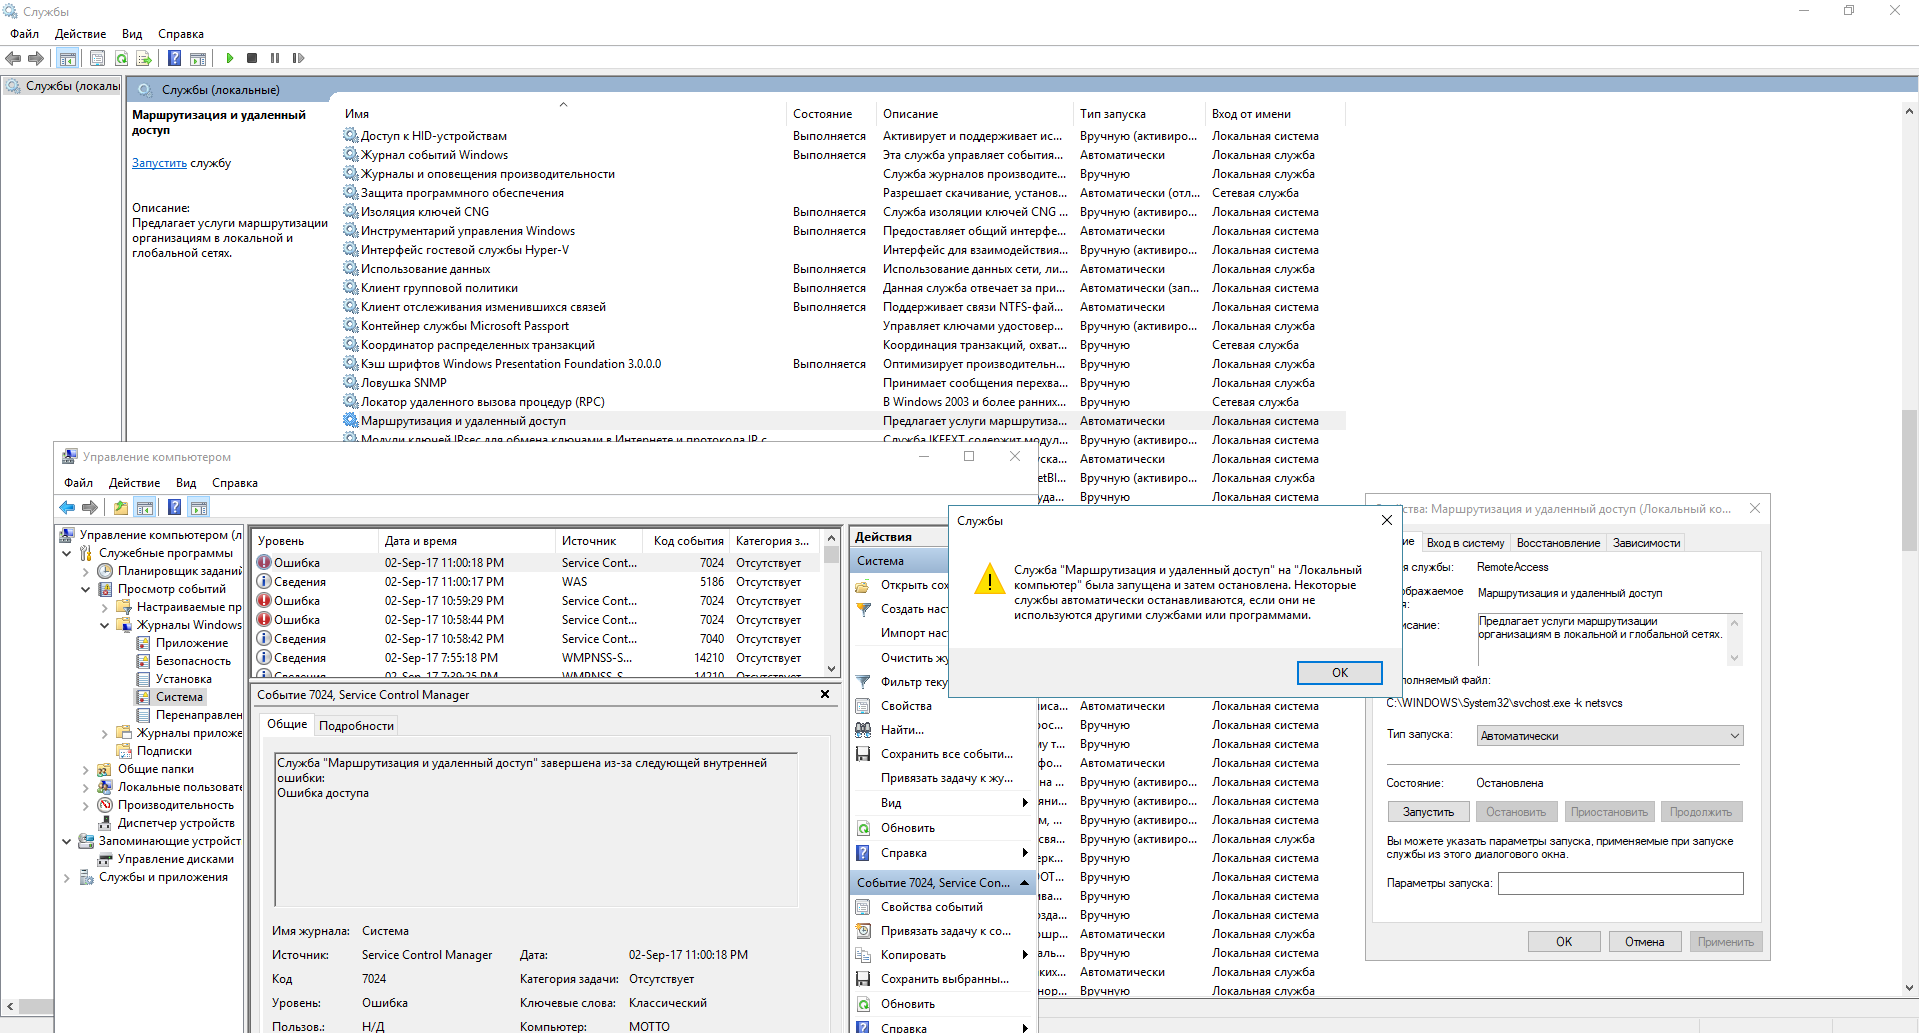Click Свойства событий in Actions pane

tap(931, 907)
